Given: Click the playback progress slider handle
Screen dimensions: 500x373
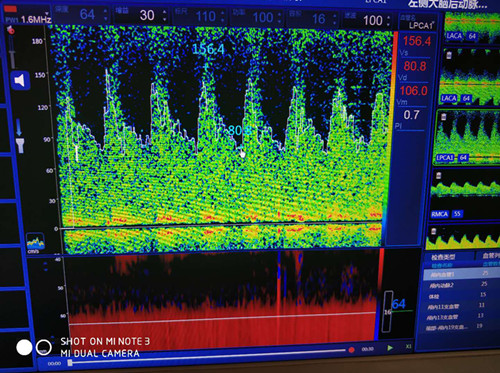Looking at the screenshot, I should click(x=70, y=363).
